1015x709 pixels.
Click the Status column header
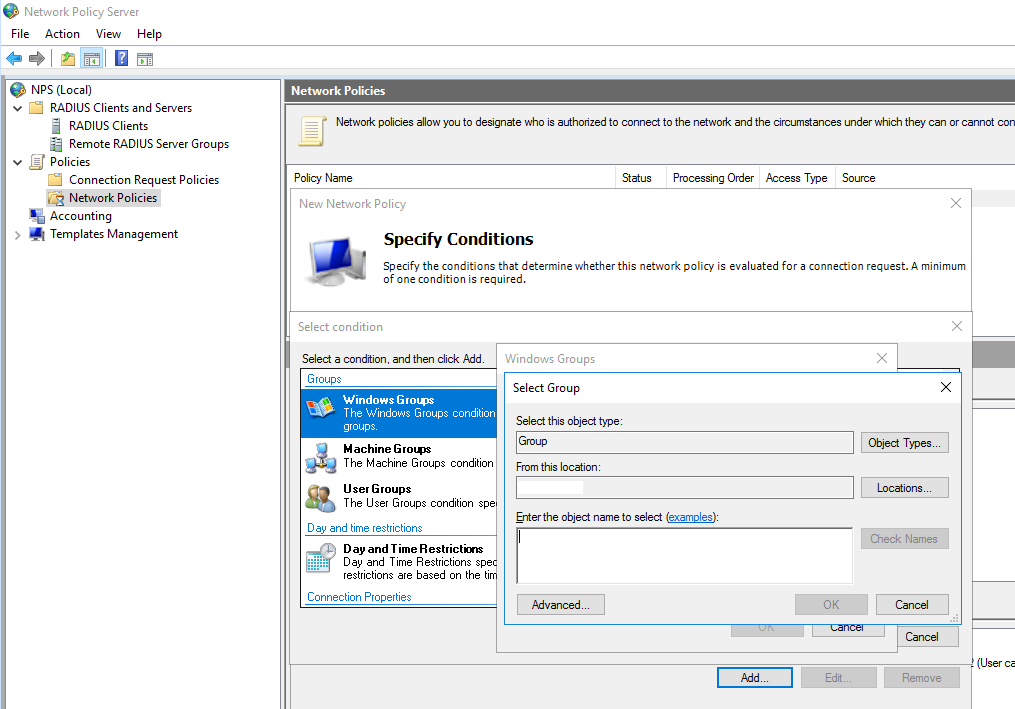click(640, 178)
